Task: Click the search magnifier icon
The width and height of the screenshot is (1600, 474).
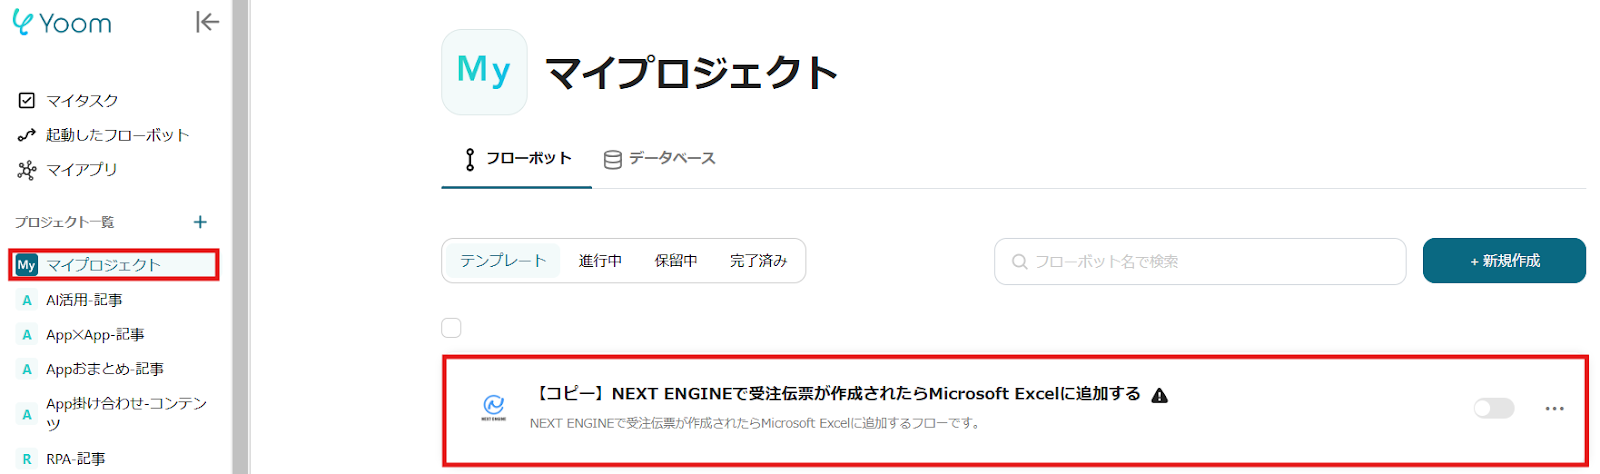Action: pos(1019,262)
